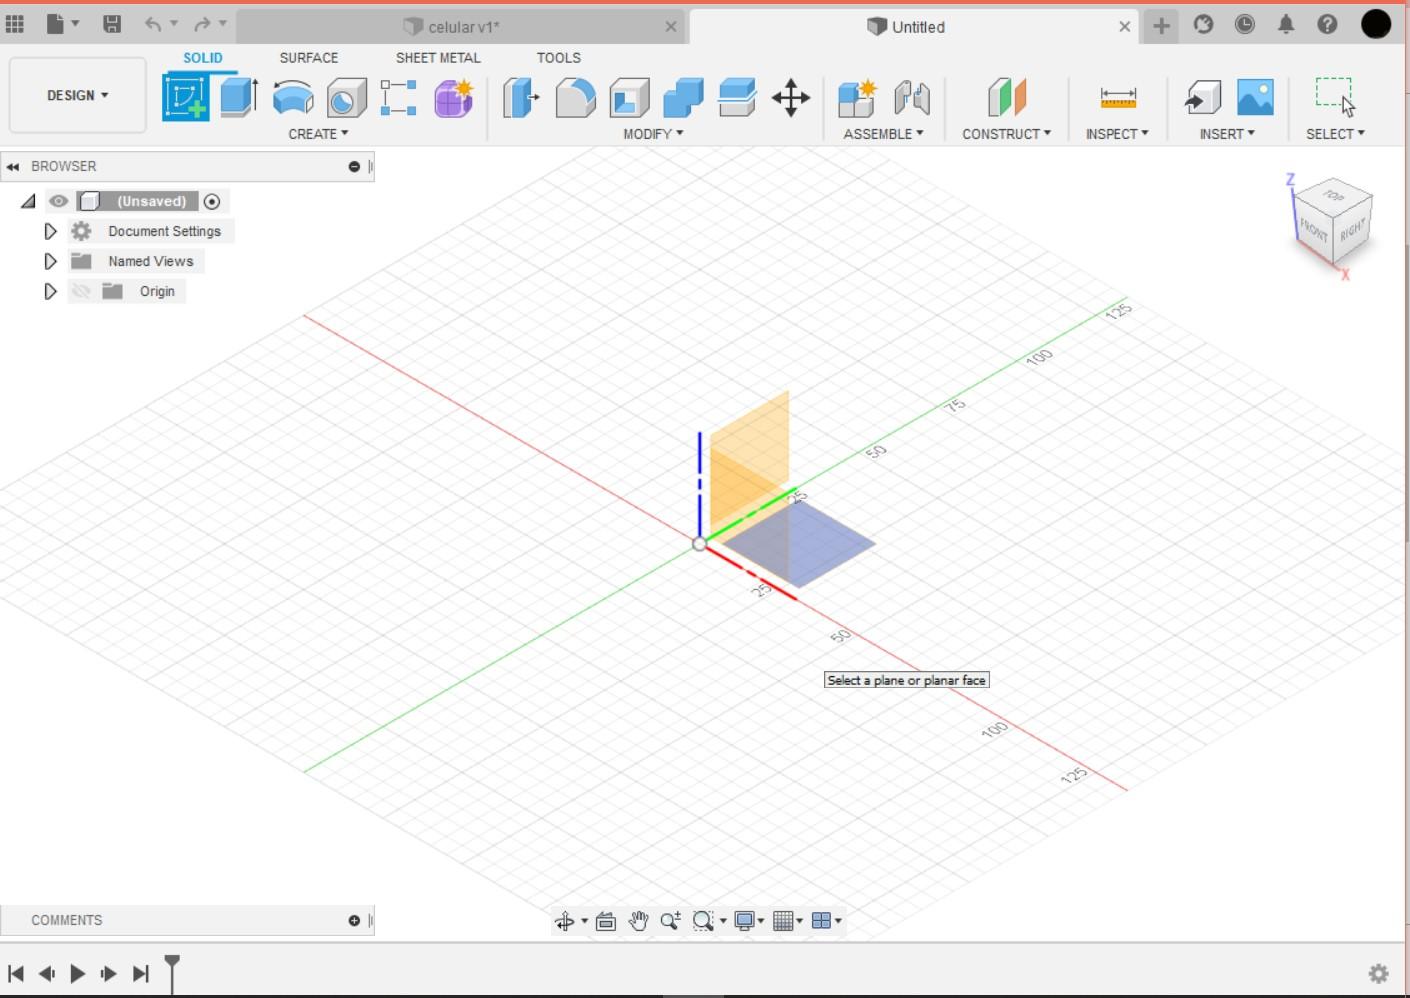Image resolution: width=1410 pixels, height=998 pixels.
Task: Select the Create Form tool
Action: (453, 98)
